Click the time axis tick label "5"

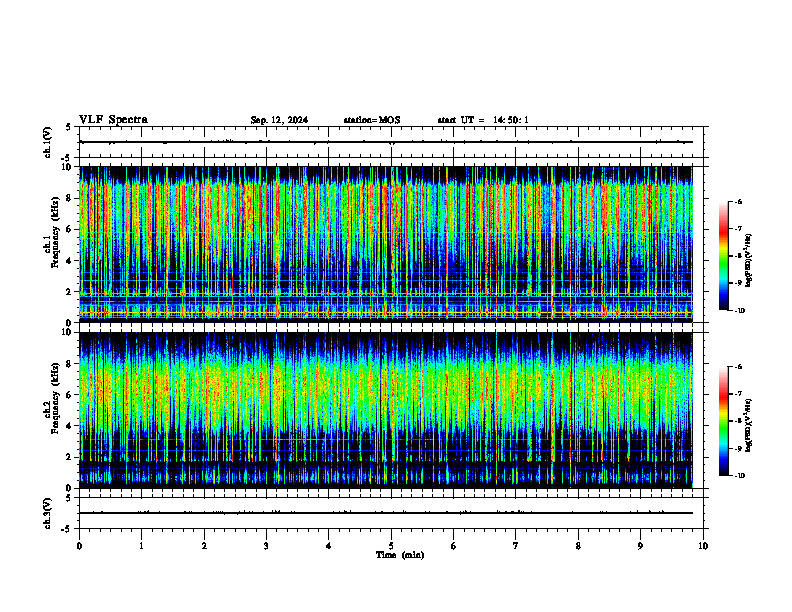tap(391, 546)
